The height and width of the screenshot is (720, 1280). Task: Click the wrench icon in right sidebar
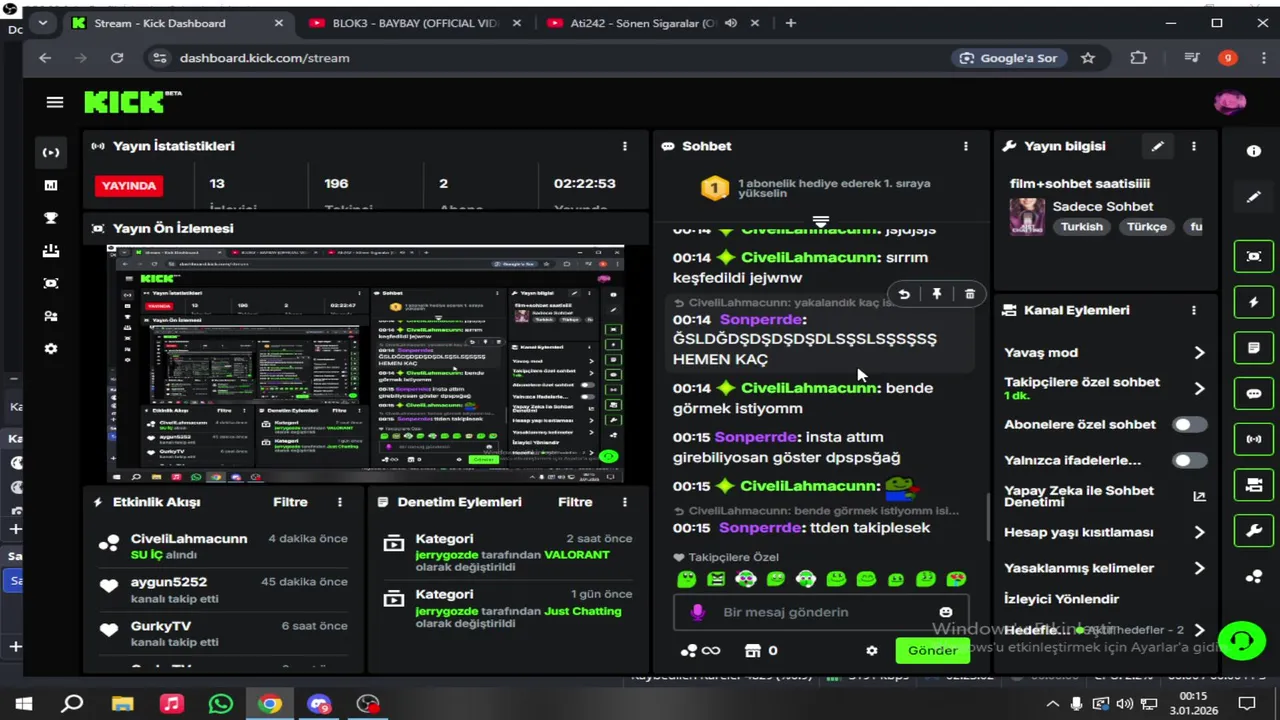point(1254,531)
